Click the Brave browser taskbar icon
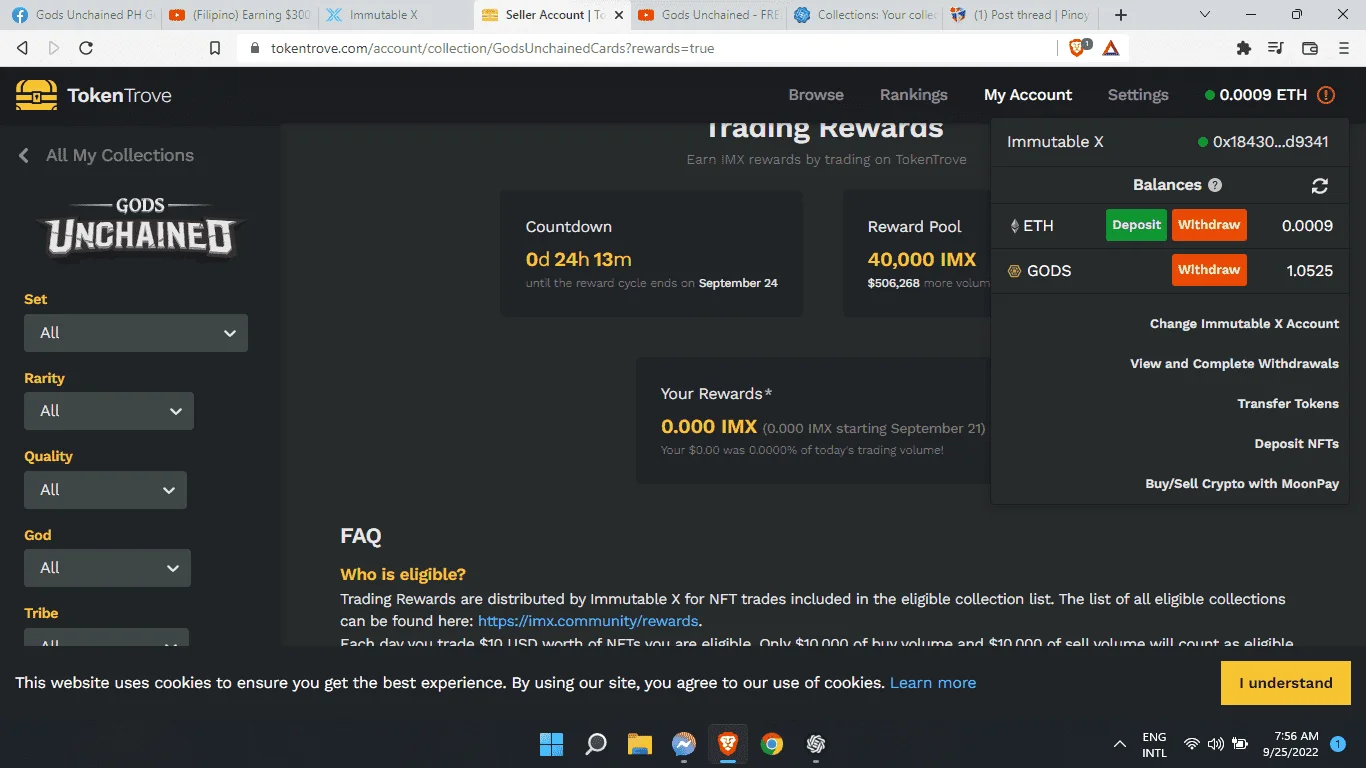The height and width of the screenshot is (768, 1366). click(728, 744)
